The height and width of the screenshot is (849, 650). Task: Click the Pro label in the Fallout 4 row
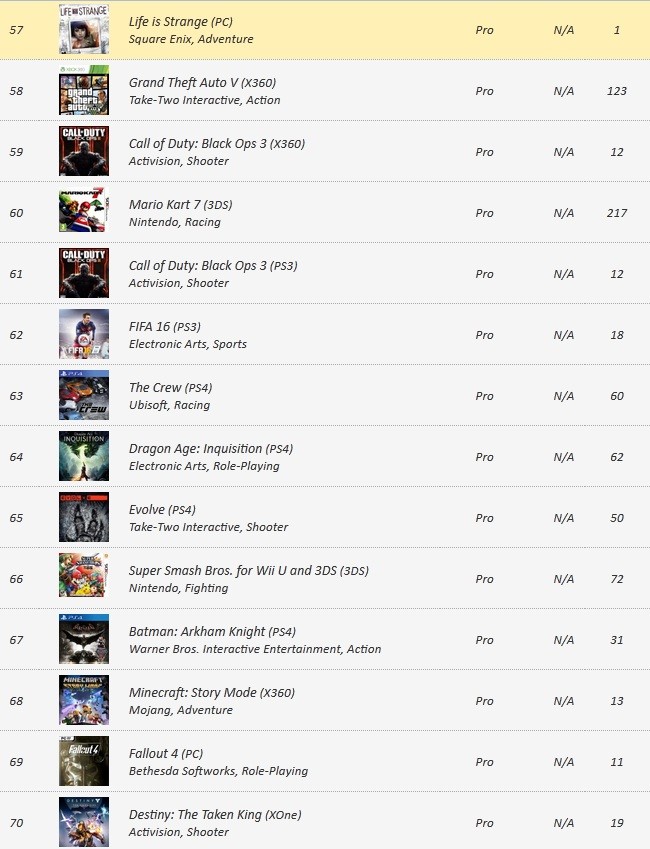(484, 762)
